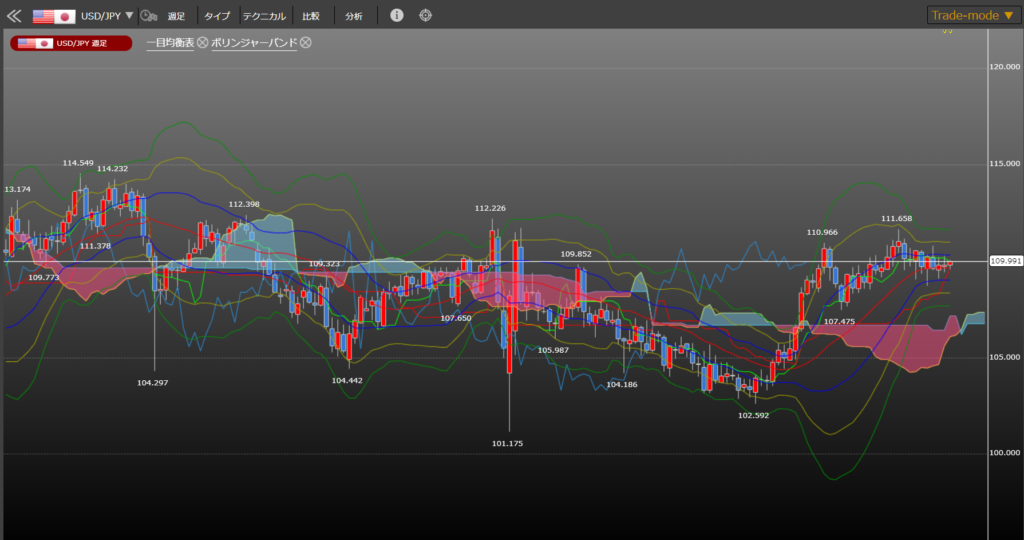The height and width of the screenshot is (540, 1024).
Task: Click the 一目均衡表 indicator label
Action: click(170, 42)
